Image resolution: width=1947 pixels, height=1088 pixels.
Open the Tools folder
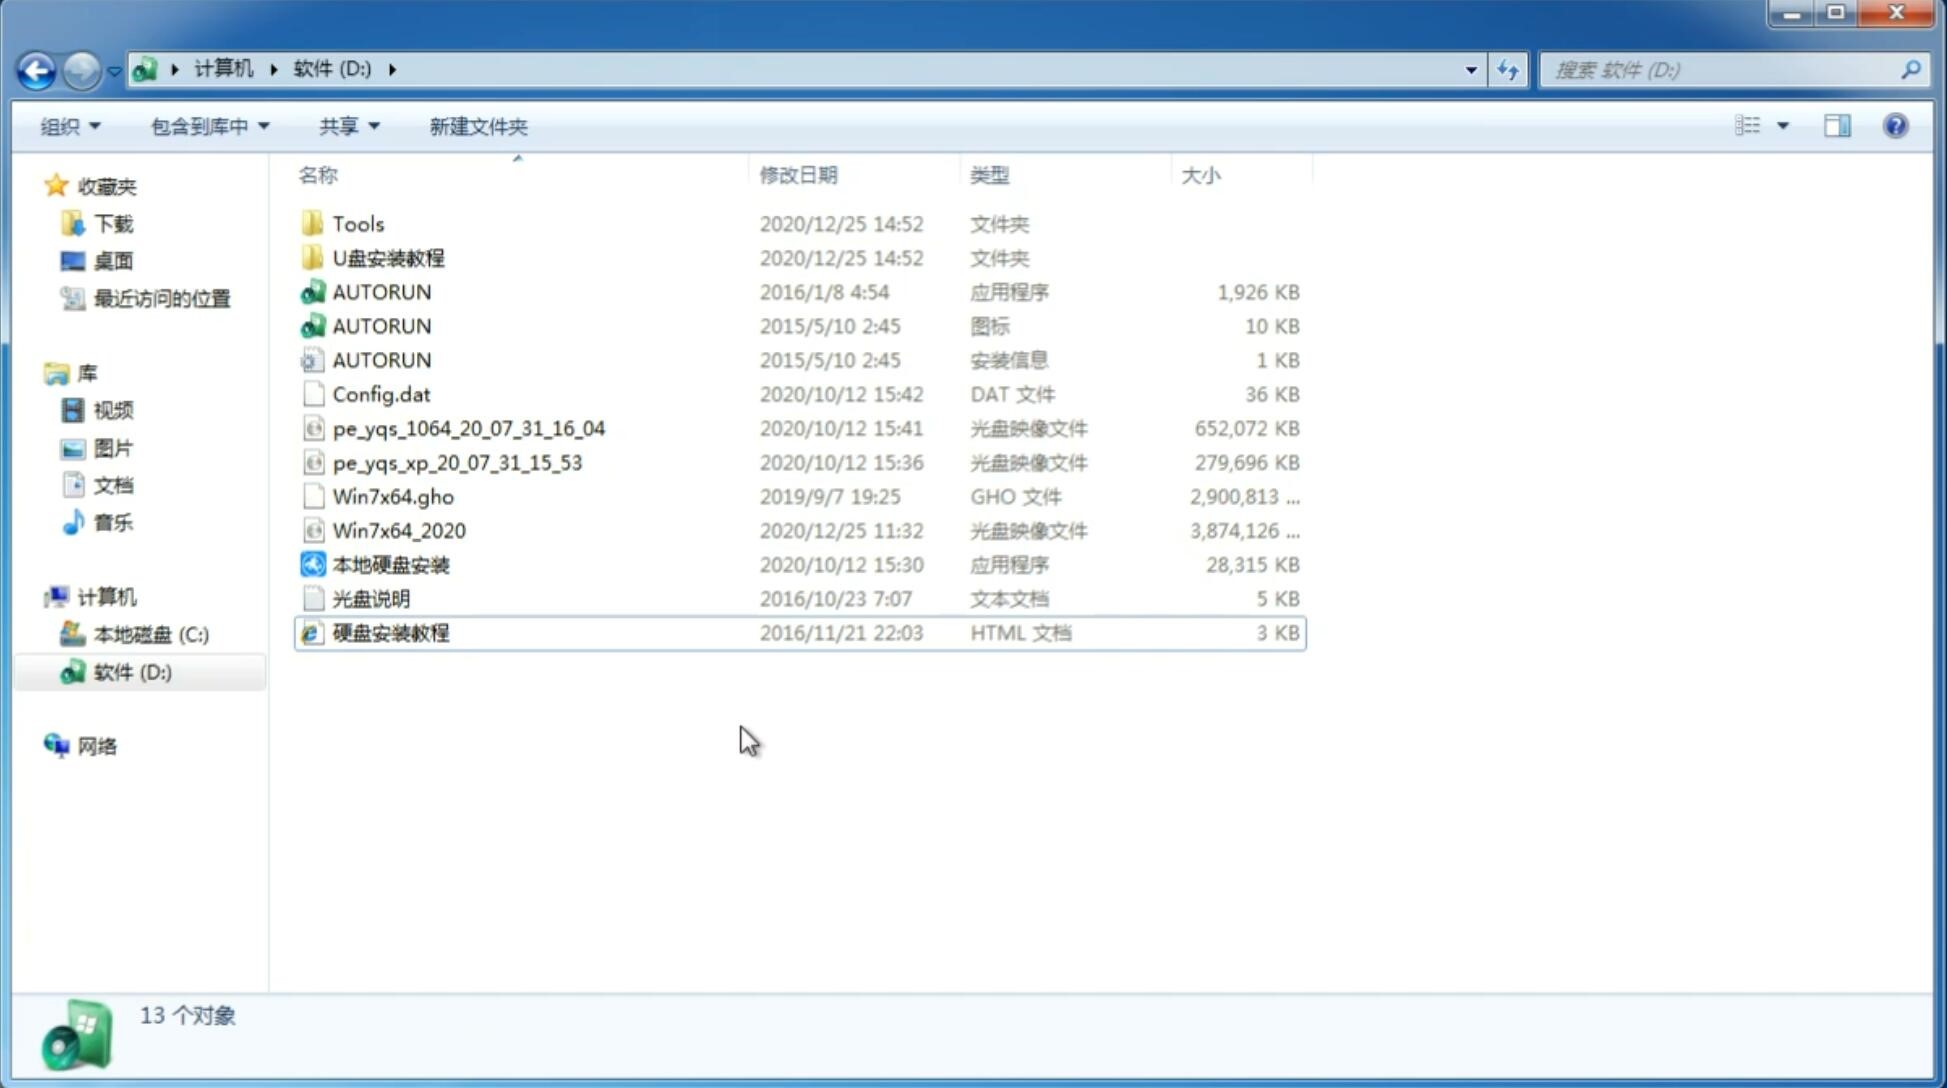click(357, 223)
